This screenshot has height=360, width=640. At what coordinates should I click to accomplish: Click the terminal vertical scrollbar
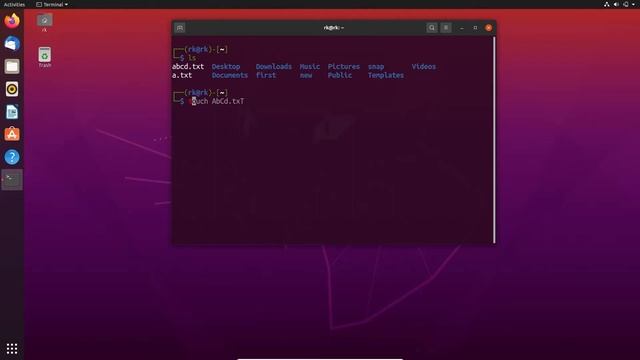pyautogui.click(x=494, y=140)
